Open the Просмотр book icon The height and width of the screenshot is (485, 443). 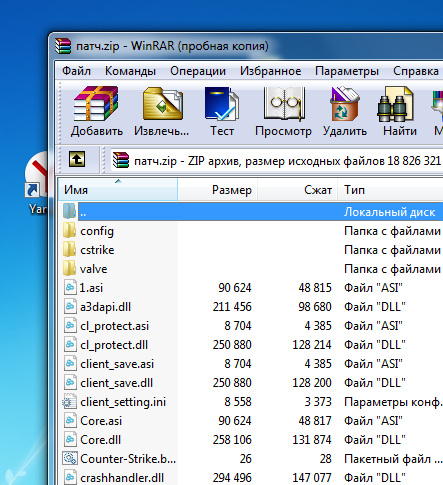[284, 104]
